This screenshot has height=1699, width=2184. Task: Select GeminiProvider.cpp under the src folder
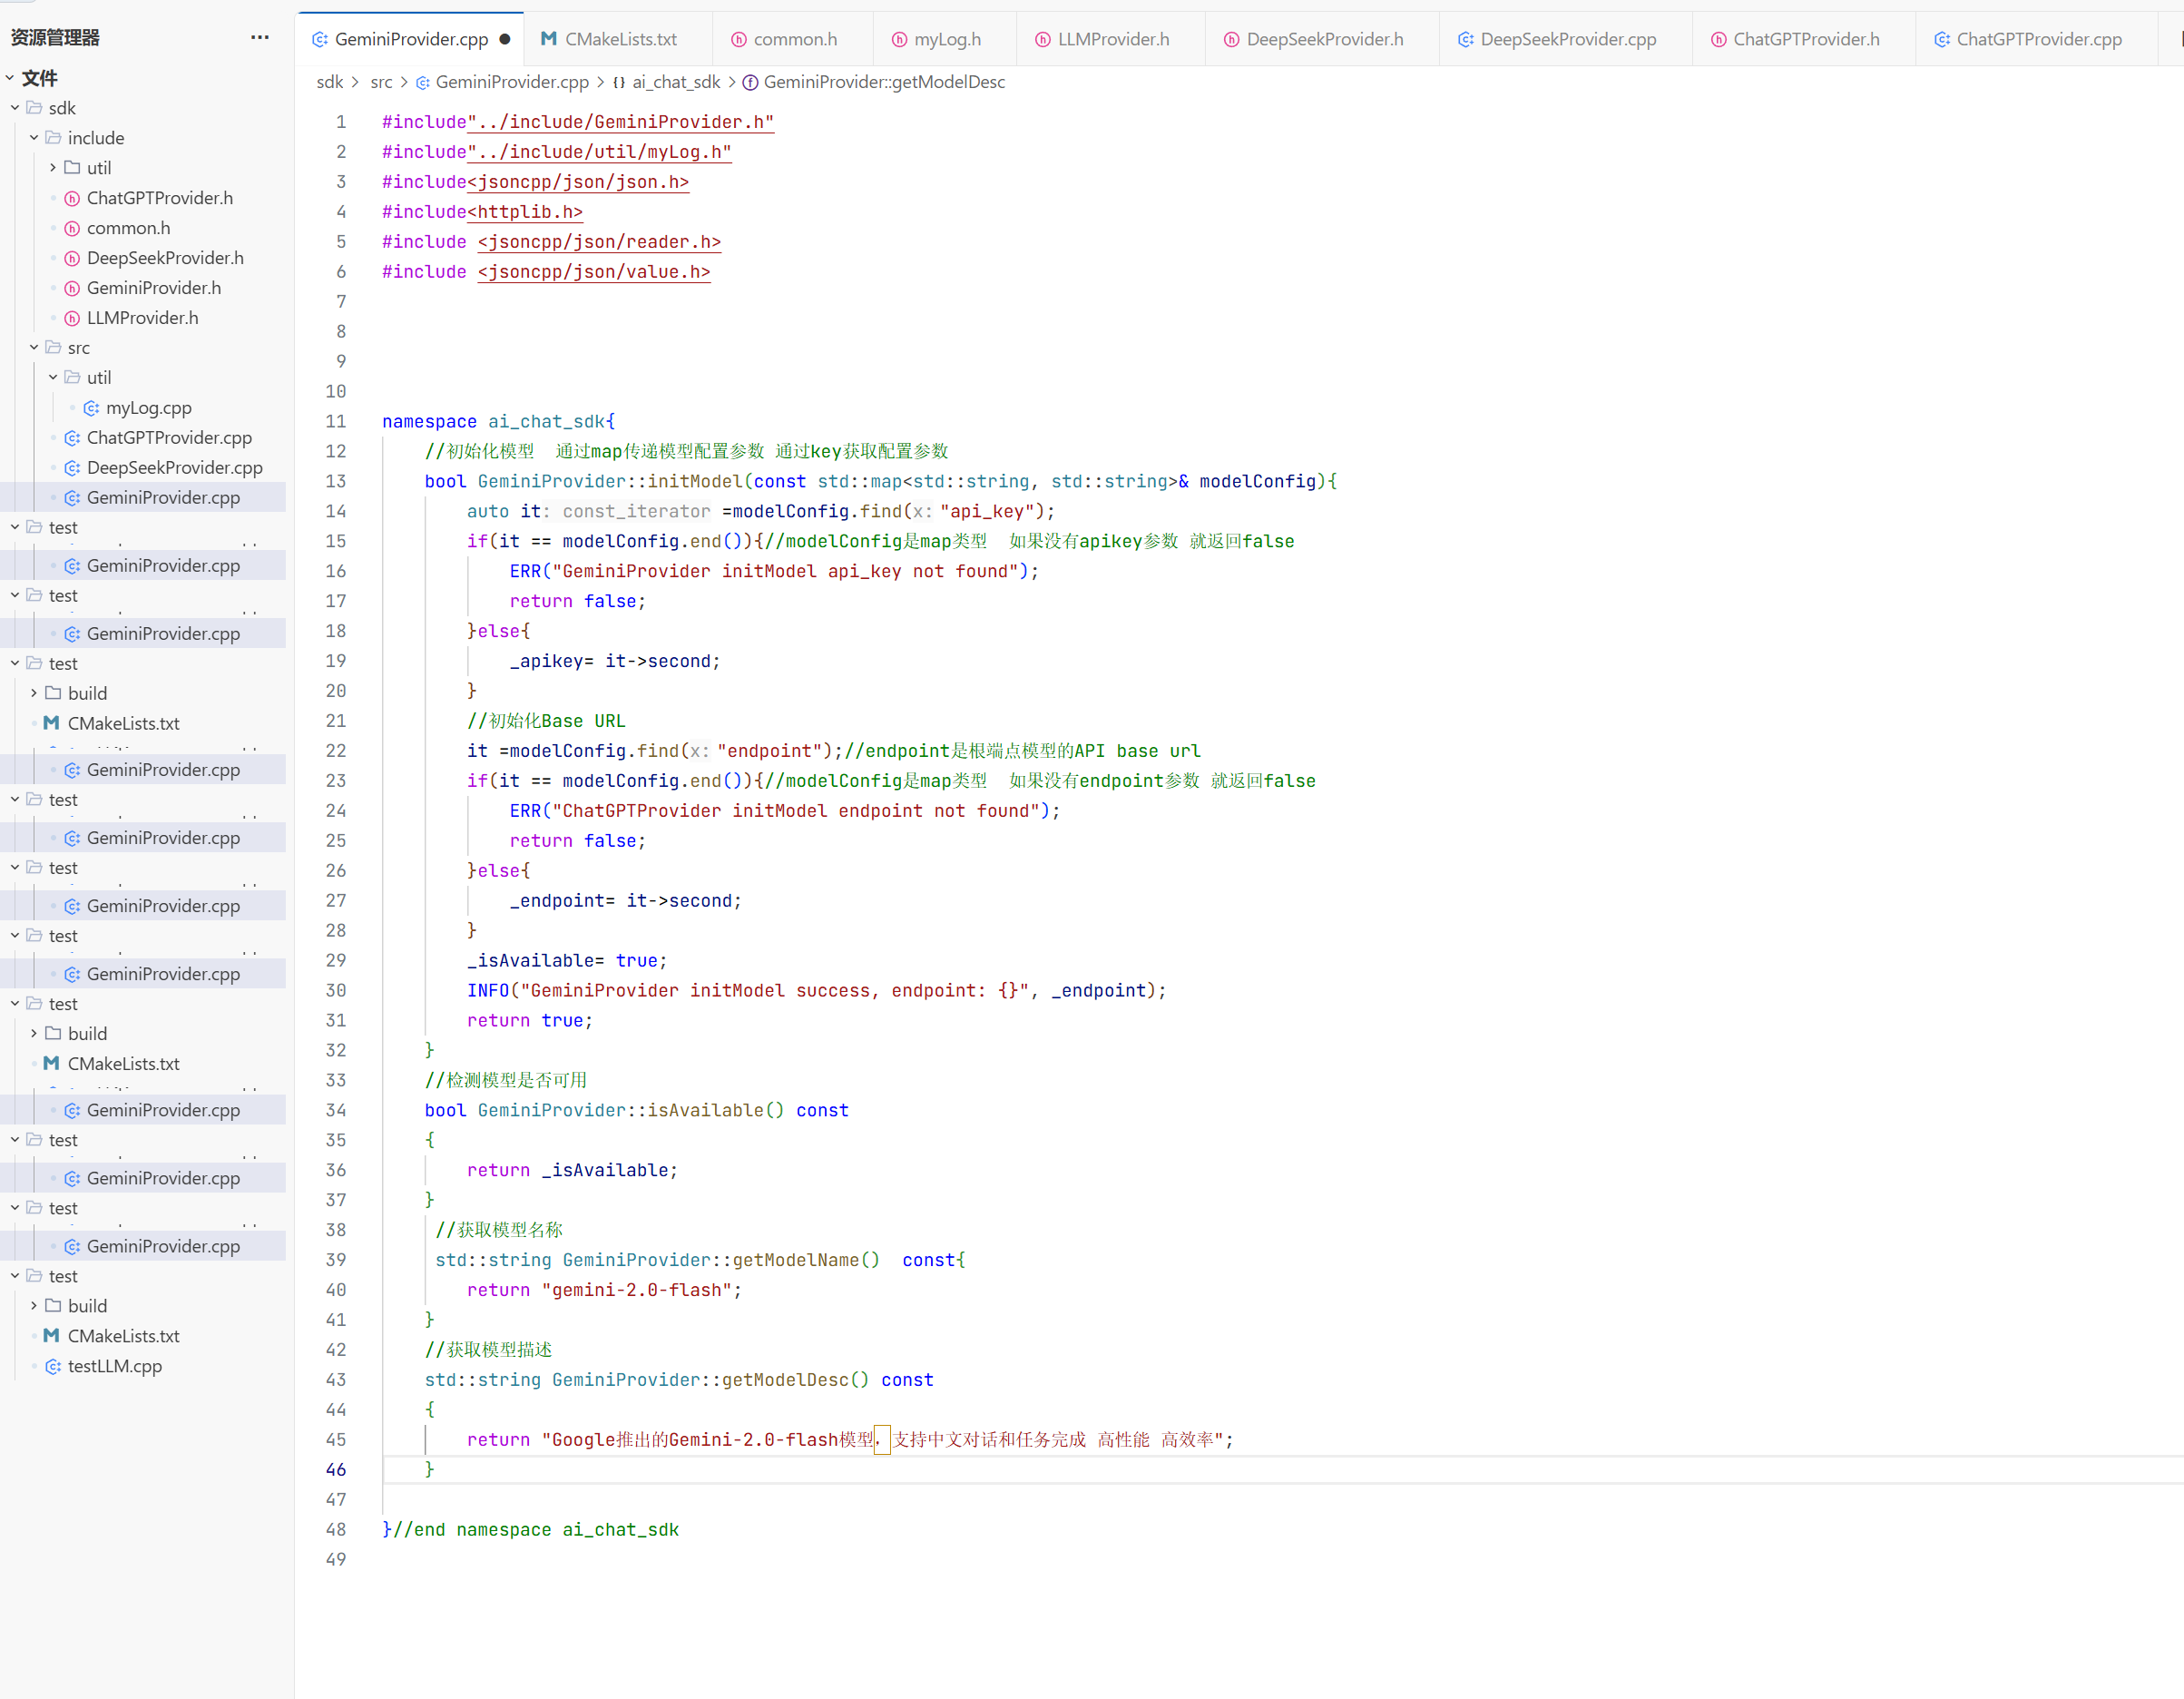pyautogui.click(x=163, y=498)
